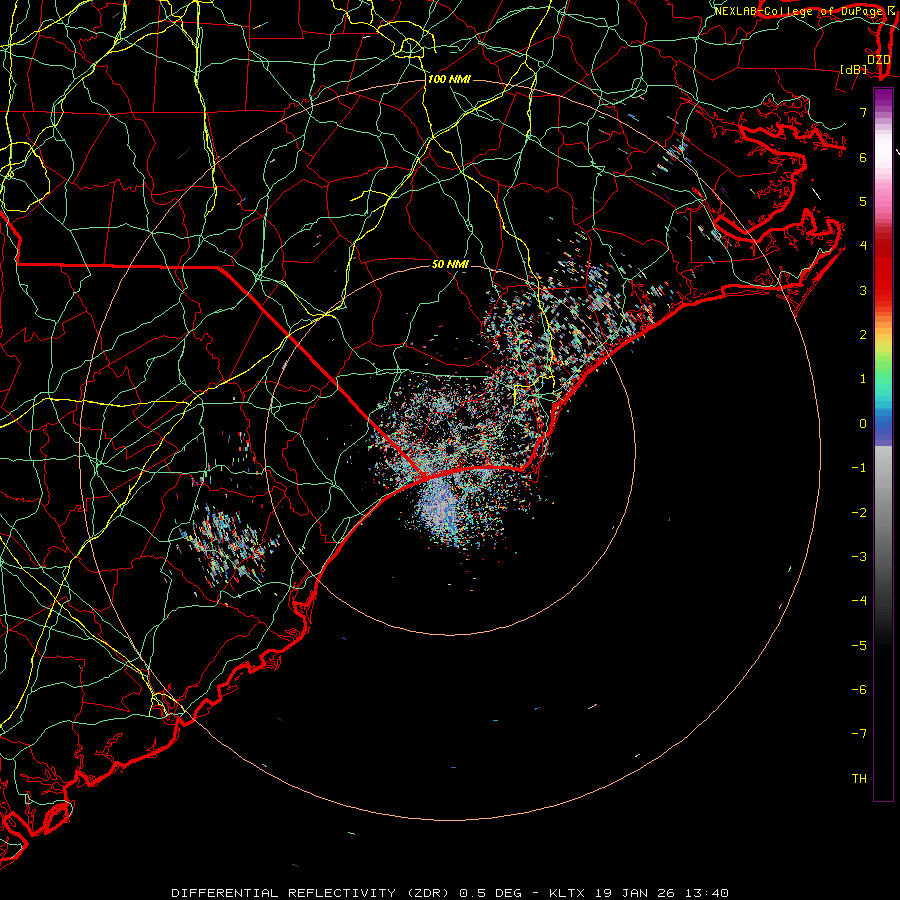Click the '50 NMI' range ring label
Image resolution: width=900 pixels, height=900 pixels.
[x=450, y=264]
